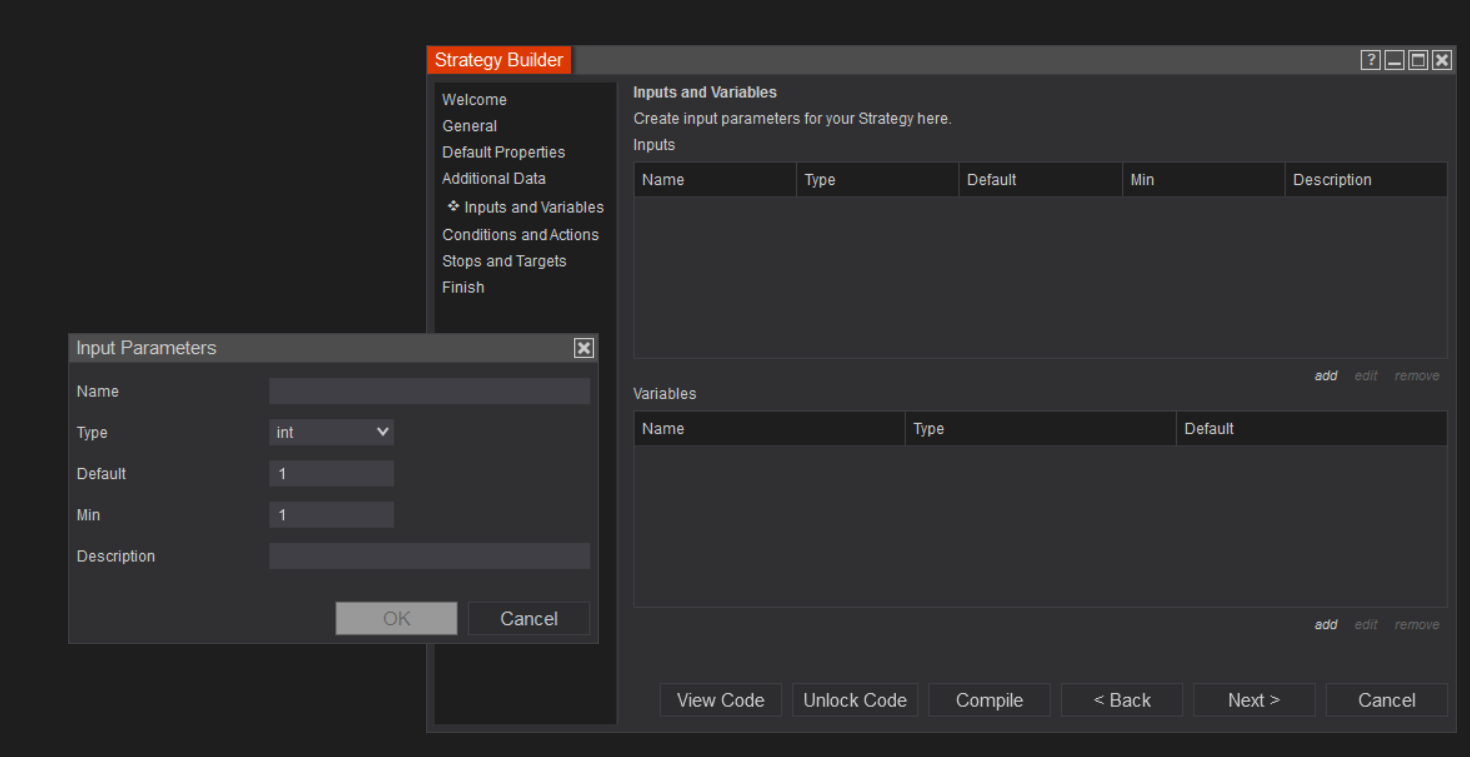Image resolution: width=1470 pixels, height=757 pixels.
Task: Open the General section
Action: 470,126
